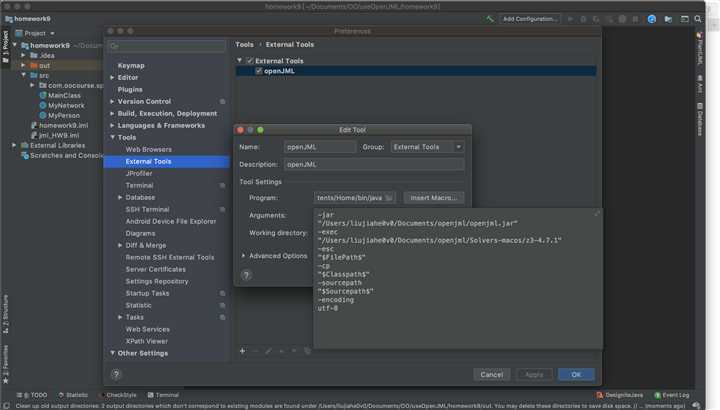
Task: Select SSH Terminal settings page
Action: [x=147, y=209]
